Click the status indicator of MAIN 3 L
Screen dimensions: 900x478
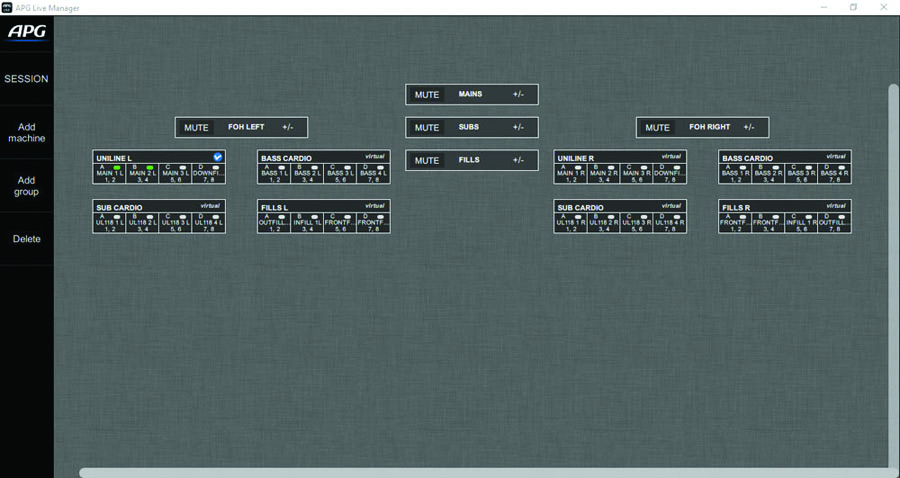click(x=183, y=168)
